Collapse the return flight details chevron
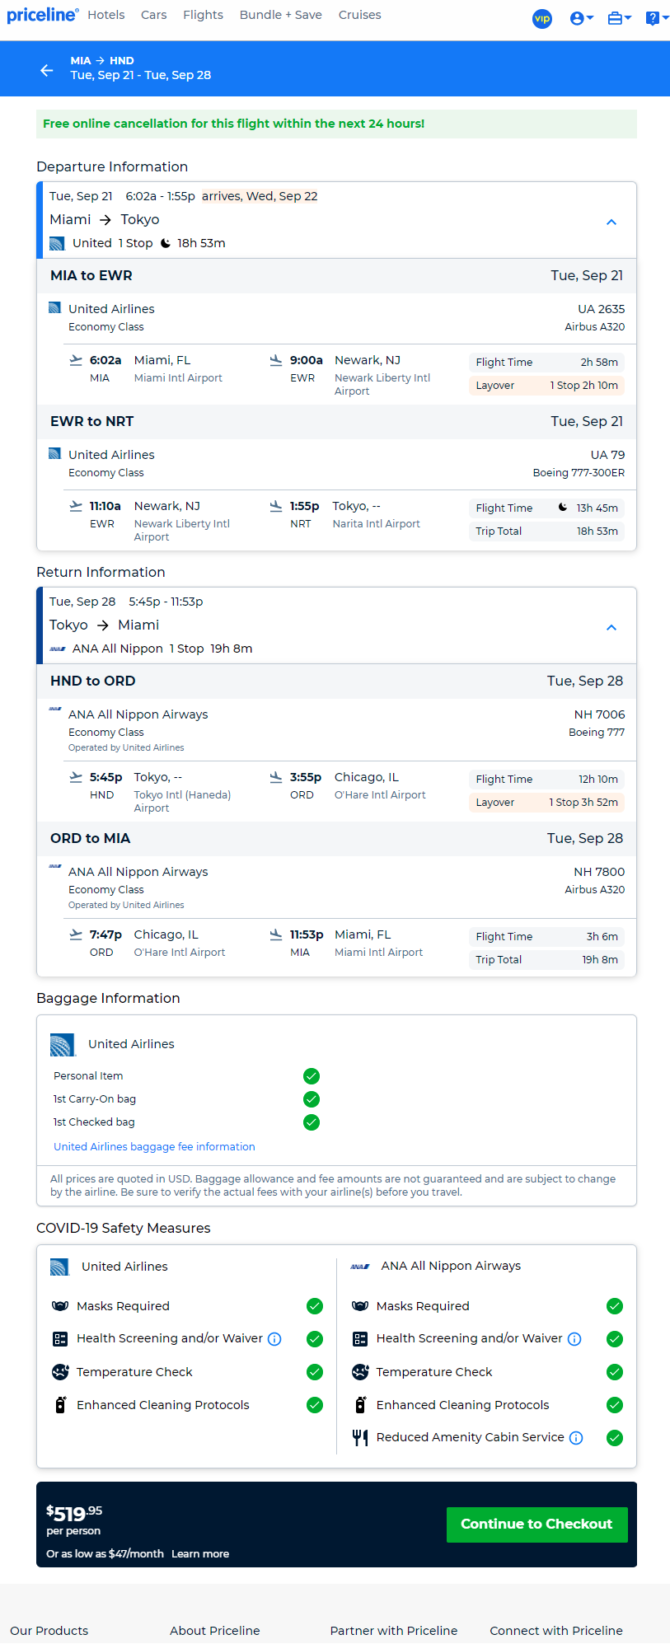670x1644 pixels. coord(612,627)
